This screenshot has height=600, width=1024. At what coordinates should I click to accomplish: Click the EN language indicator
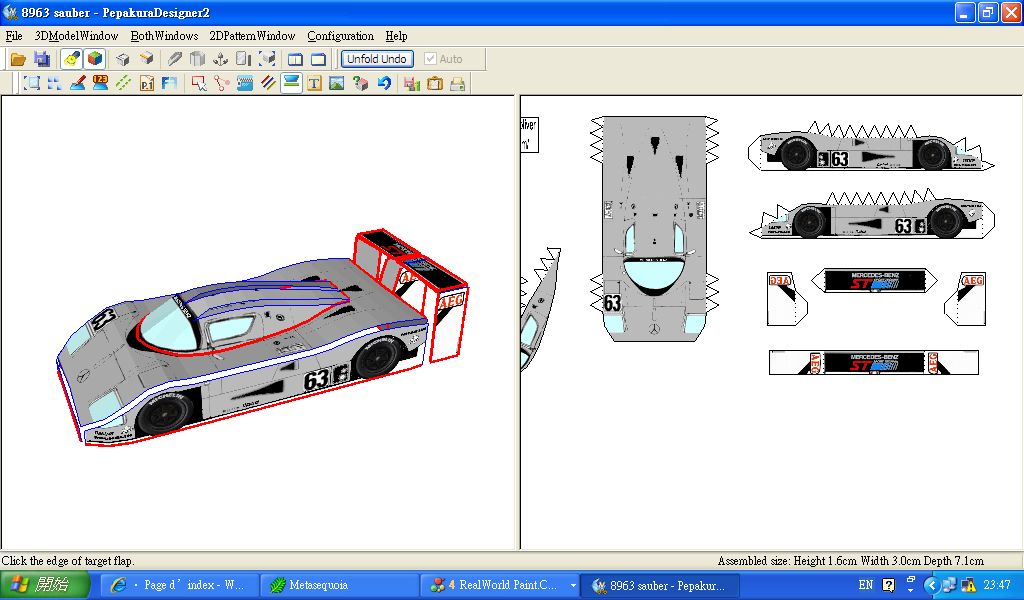(x=865, y=585)
